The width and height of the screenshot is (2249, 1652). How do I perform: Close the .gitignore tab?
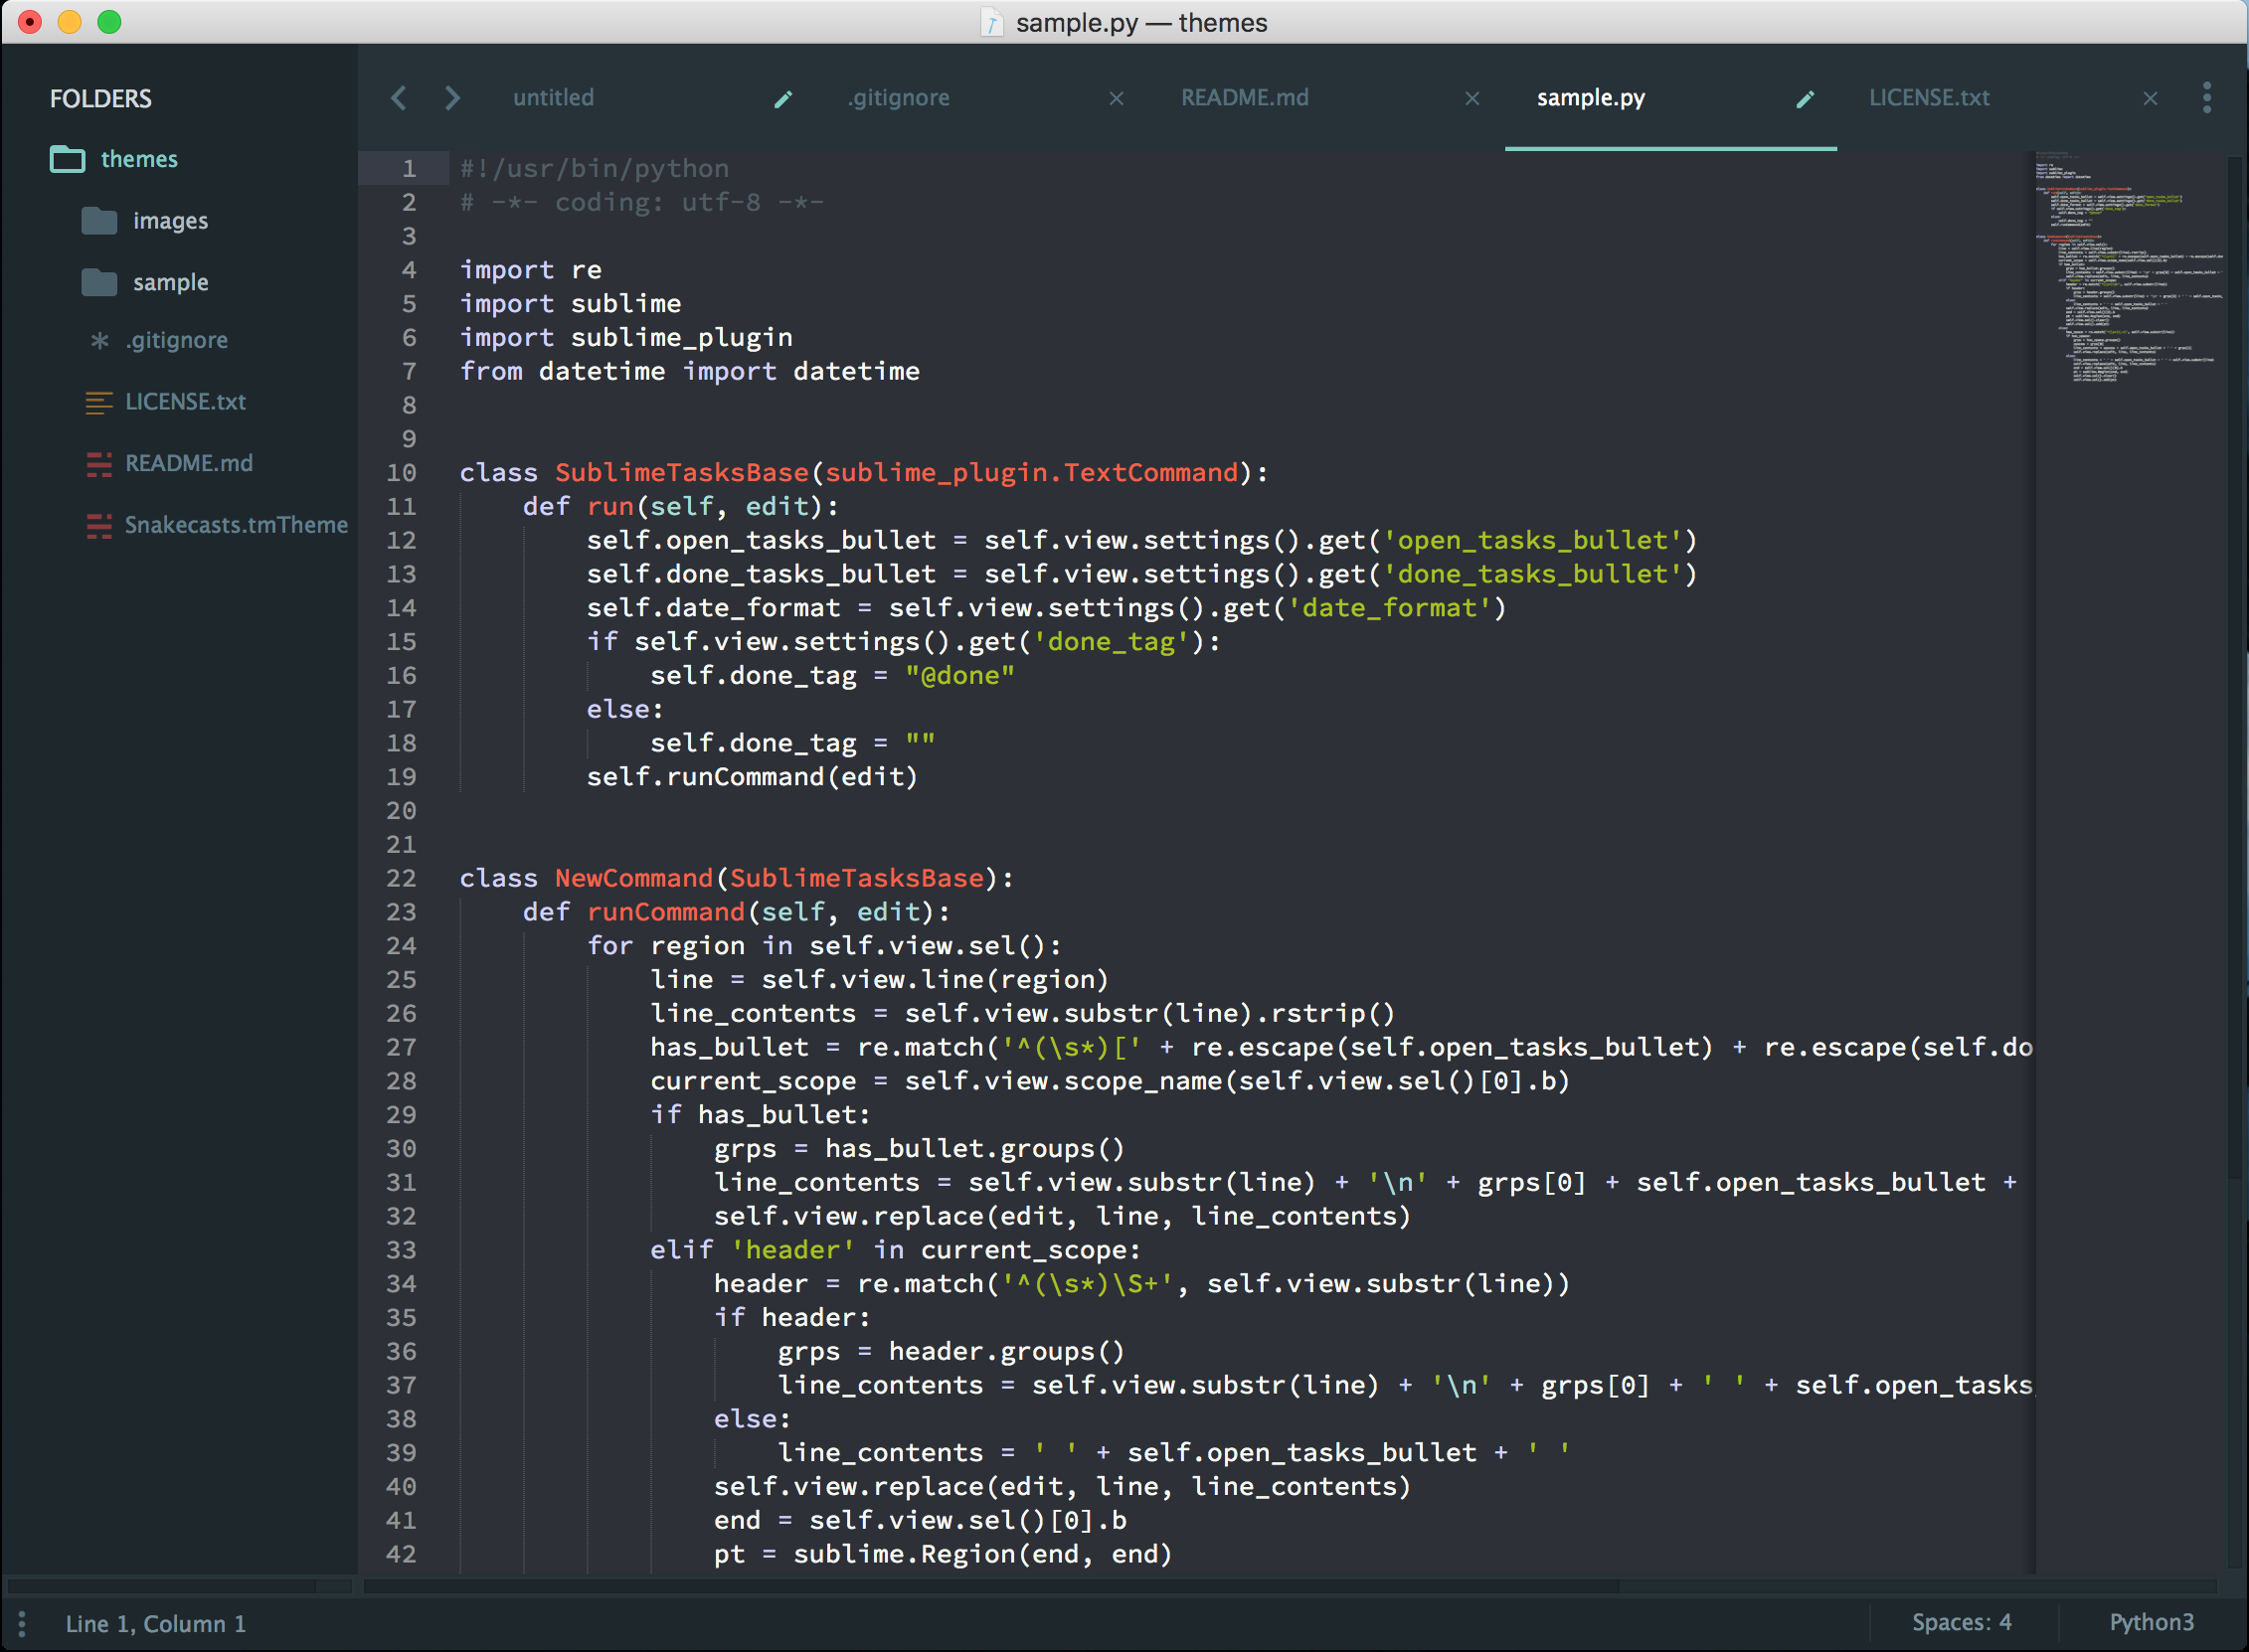click(x=1117, y=98)
